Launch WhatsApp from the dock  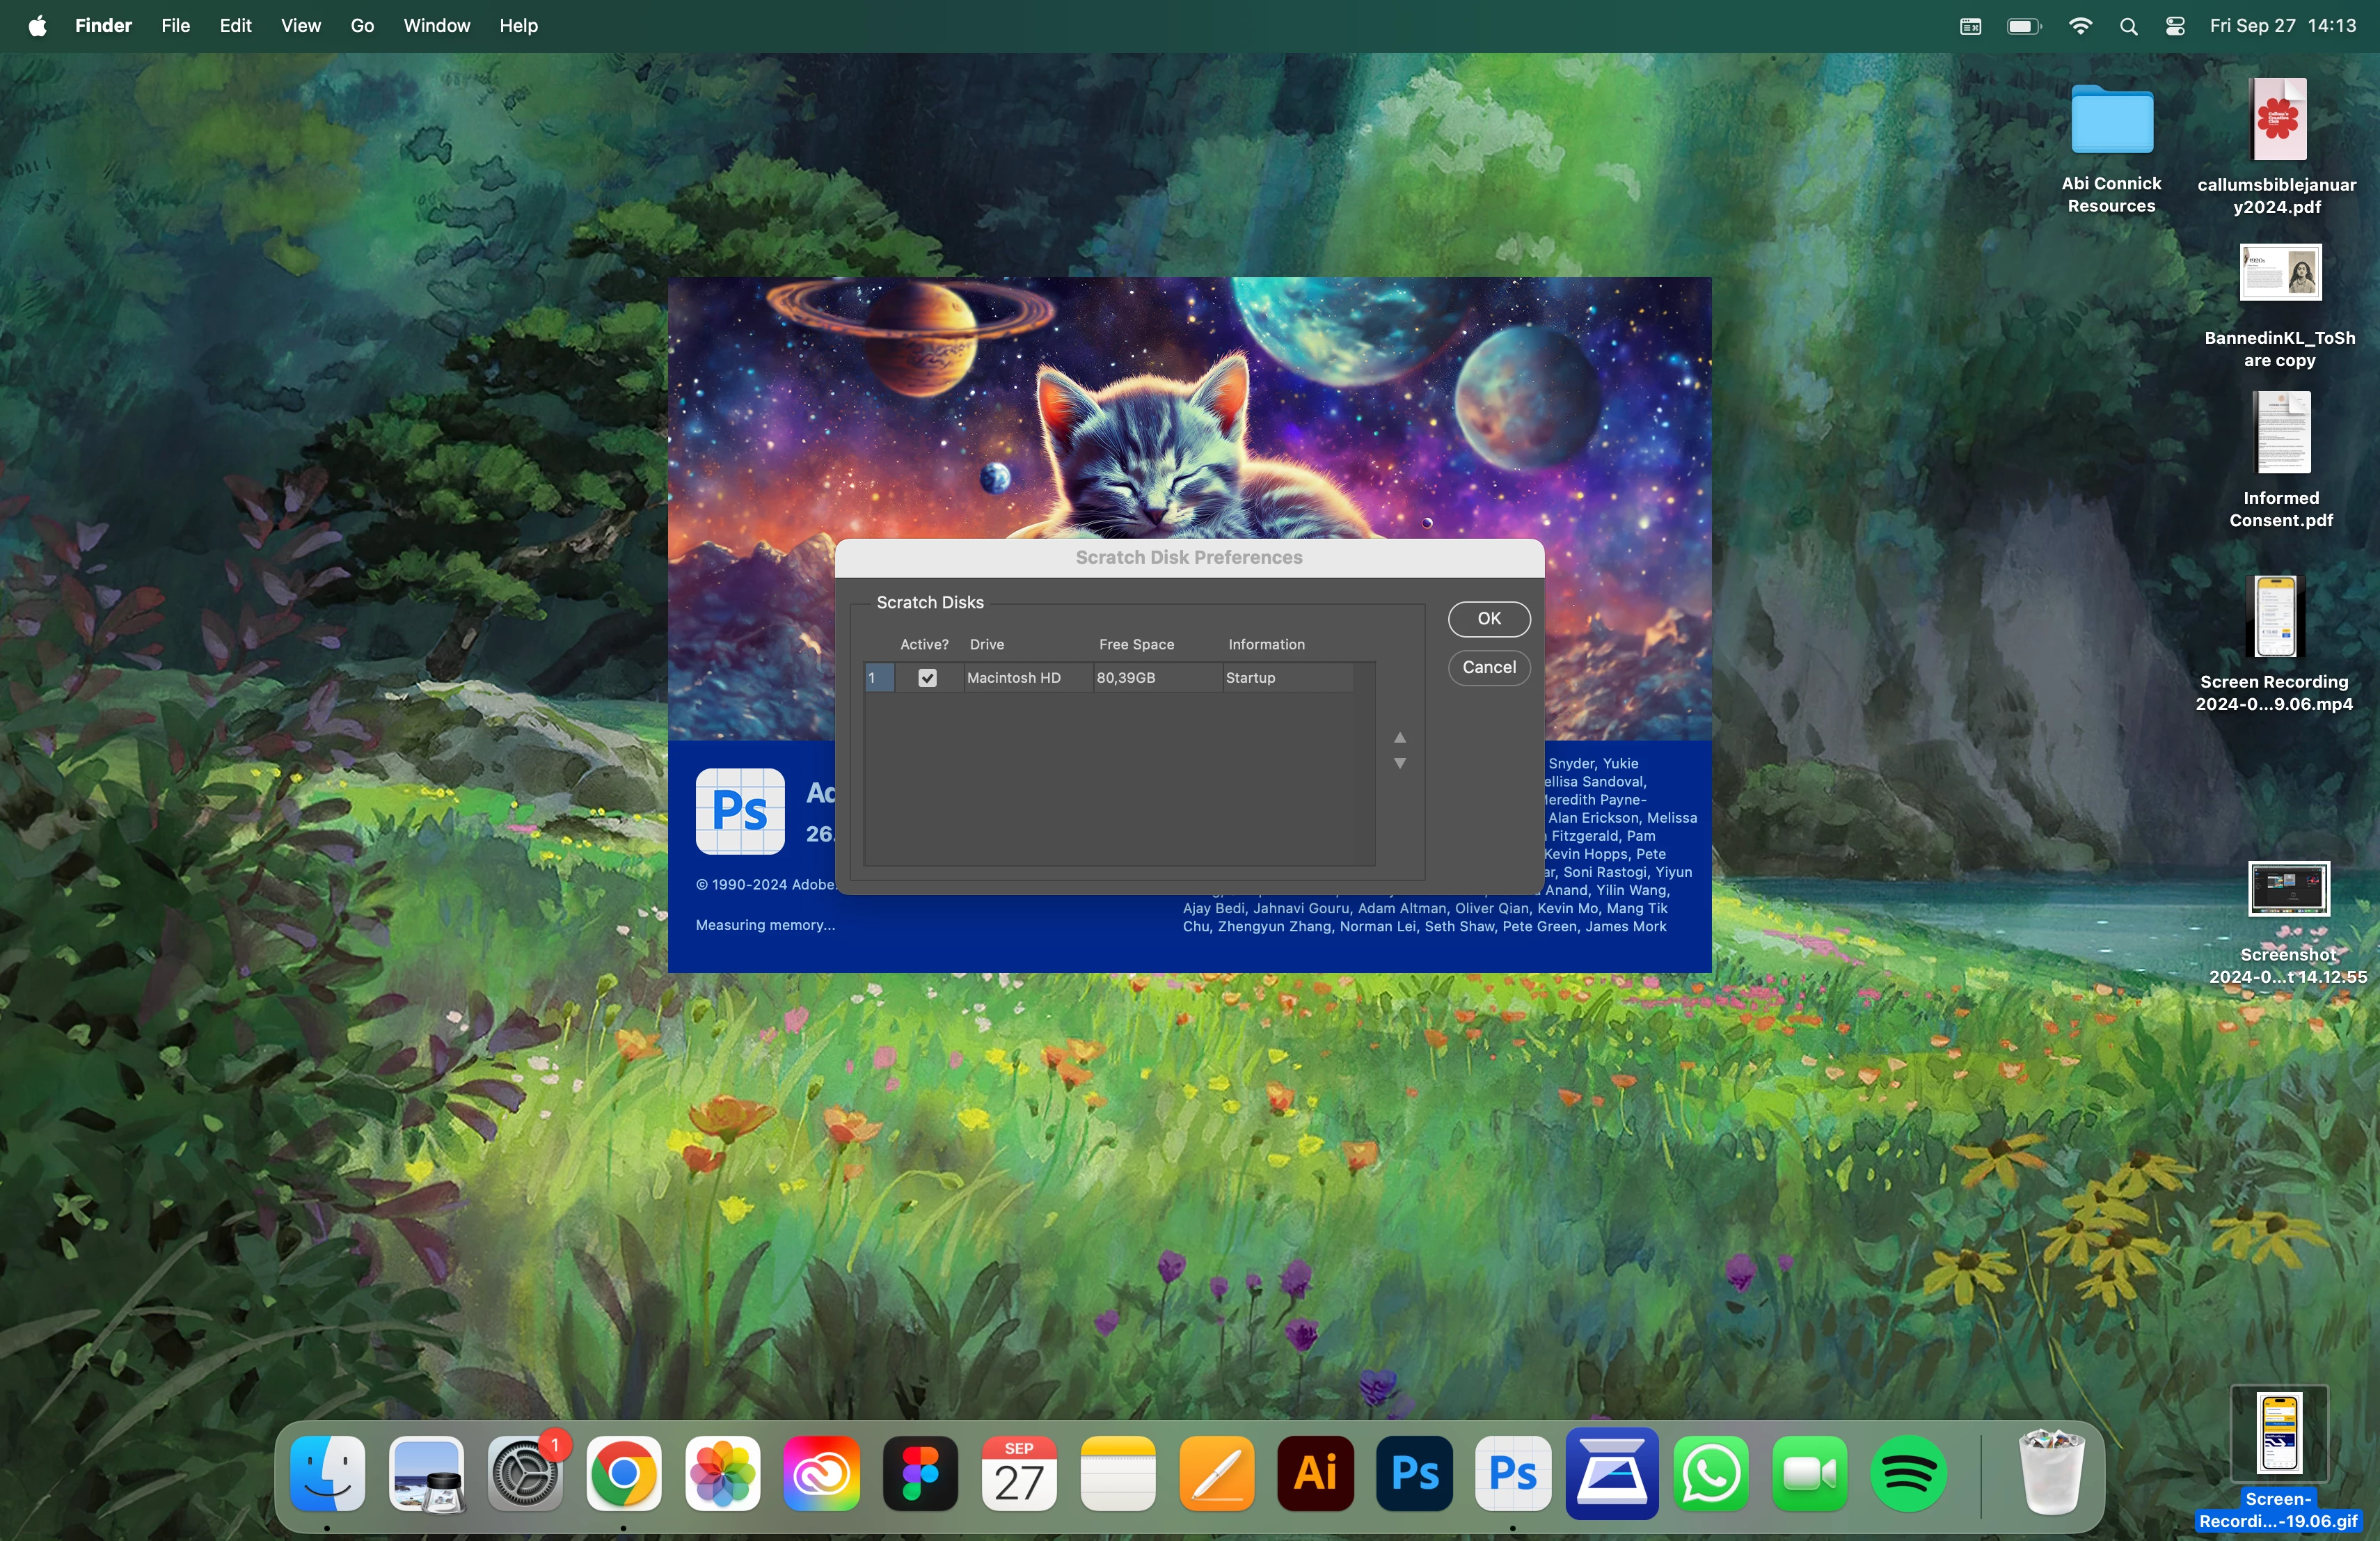coord(1711,1473)
